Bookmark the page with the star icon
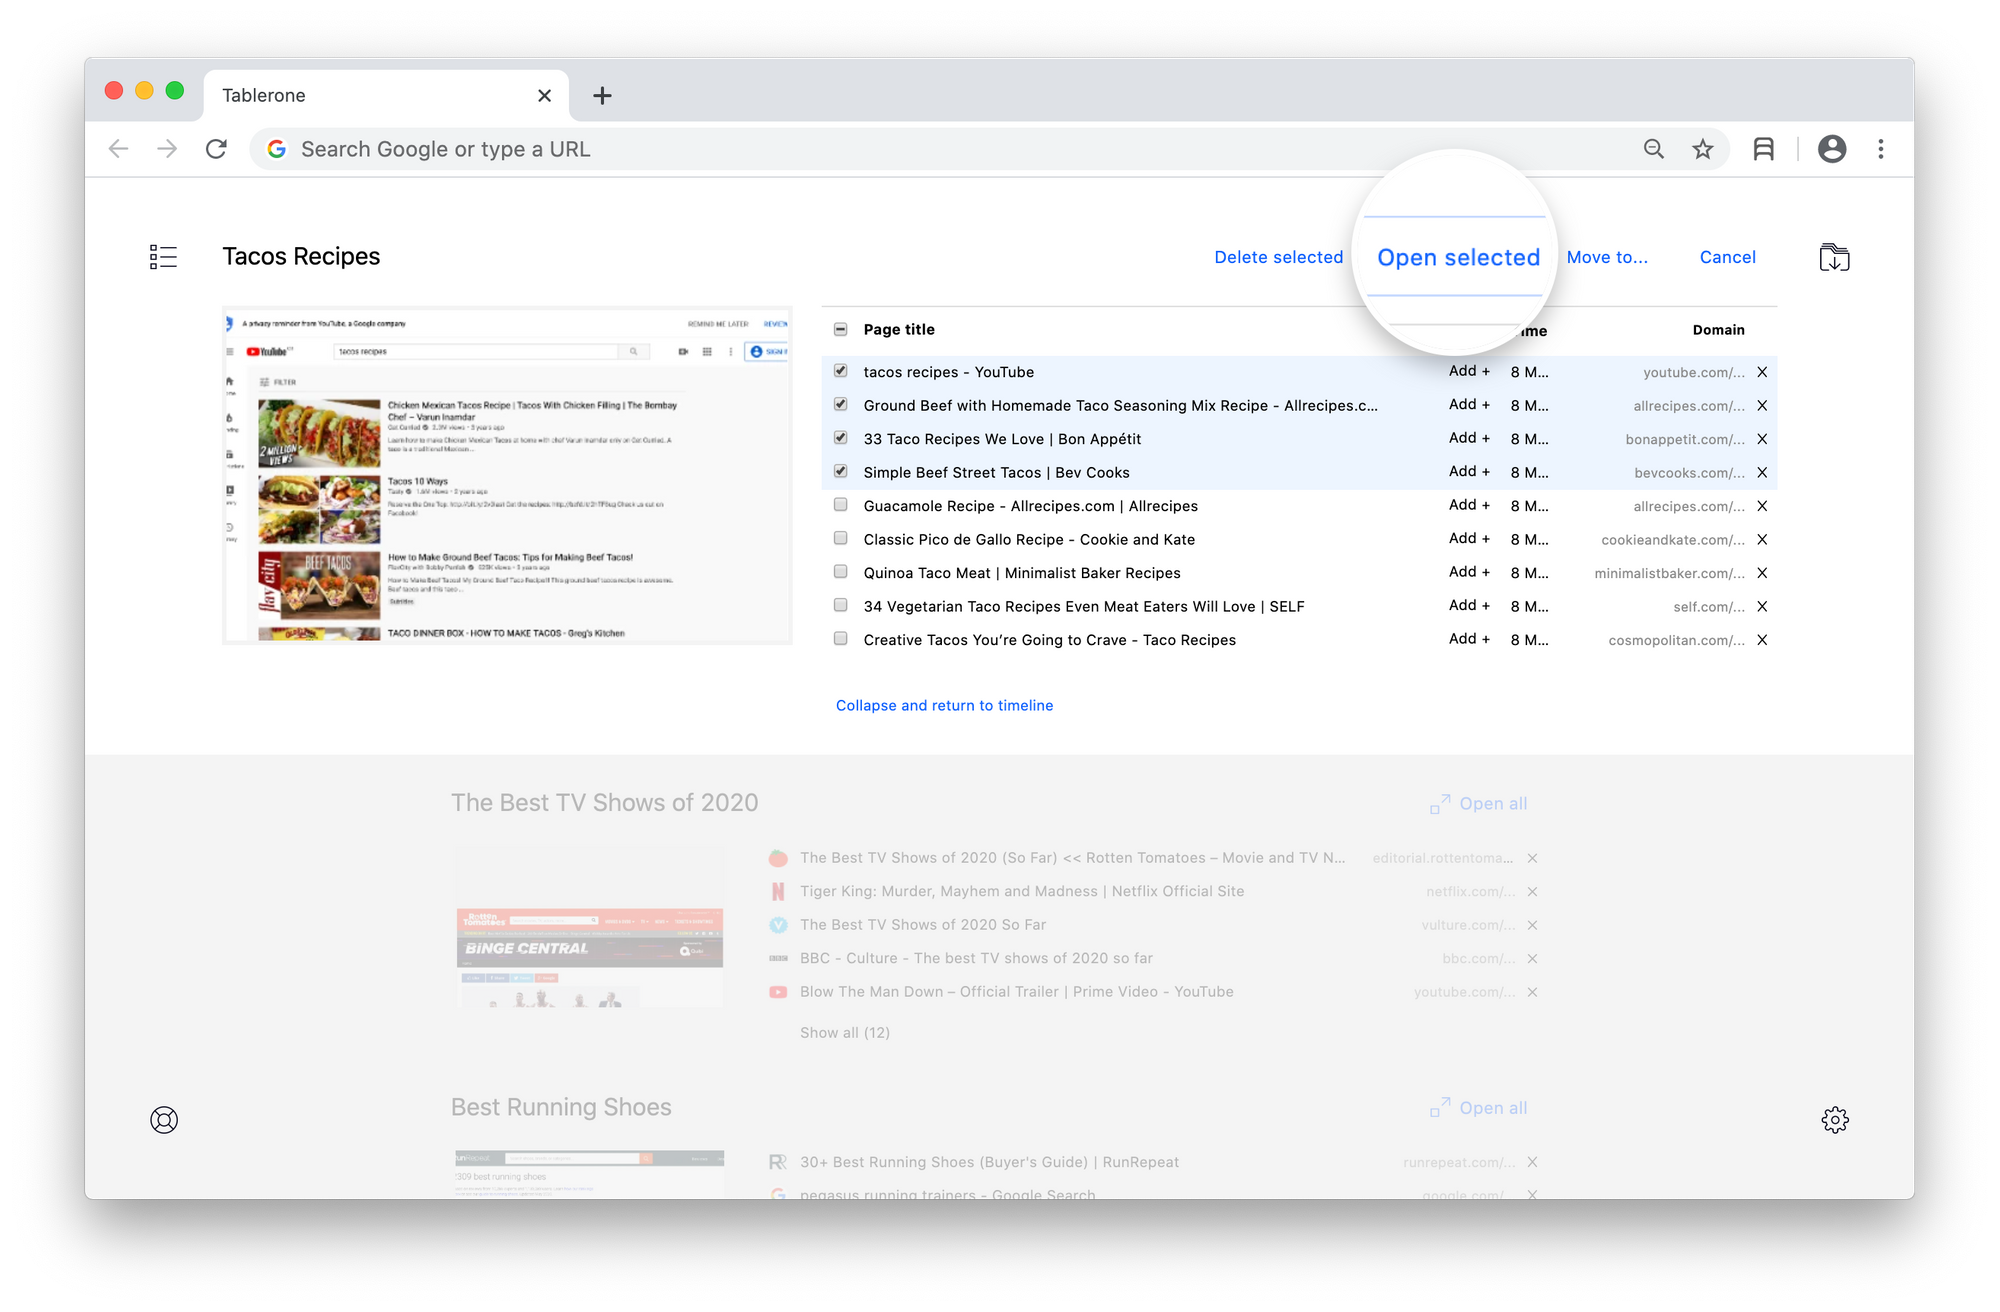Image resolution: width=2000 pixels, height=1312 pixels. (1703, 149)
